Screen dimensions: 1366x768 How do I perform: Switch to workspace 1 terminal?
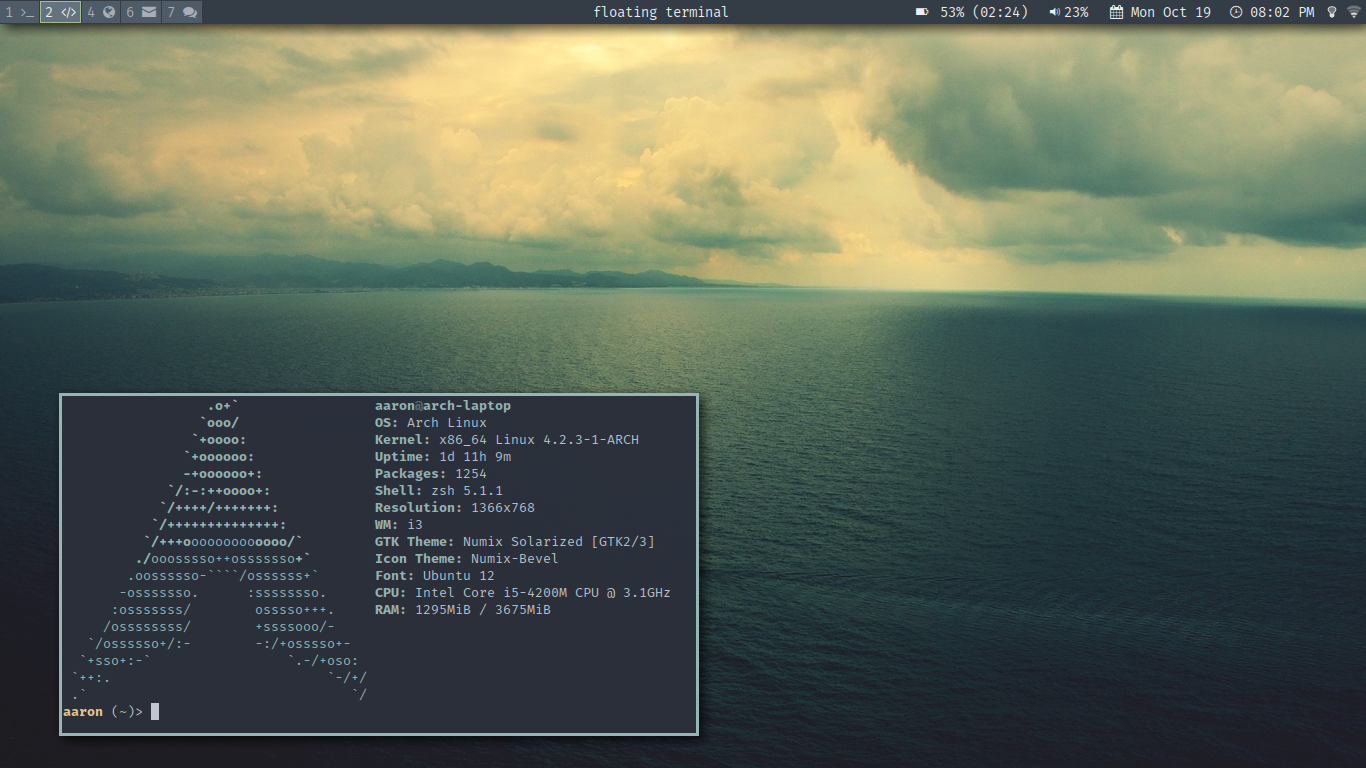19,12
